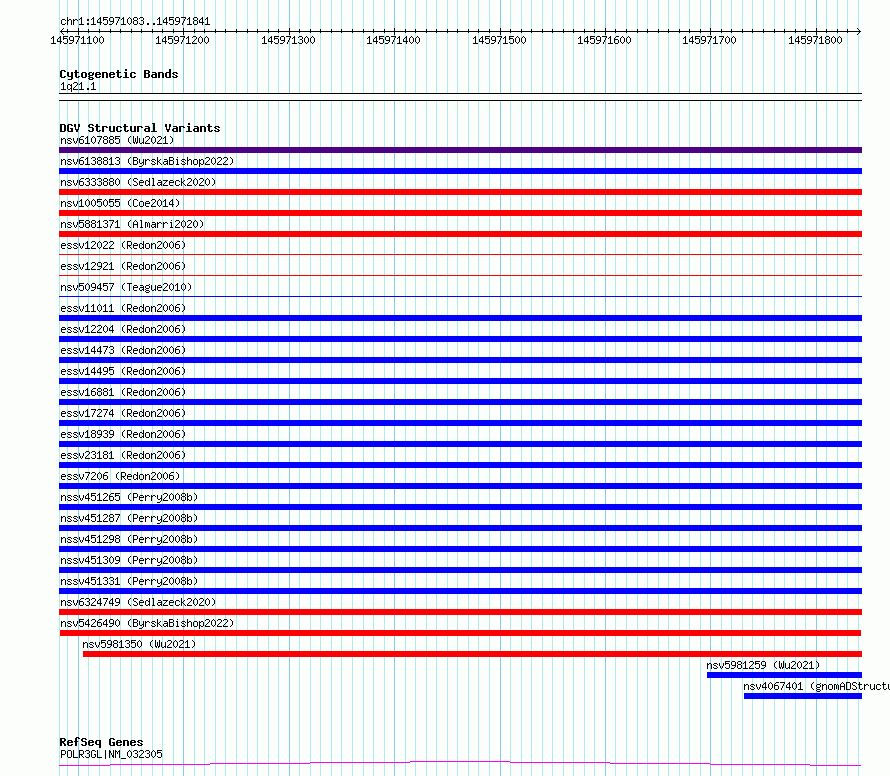890x776 pixels.
Task: Click the essv14495 (Redon2006) label
Action: 123,371
